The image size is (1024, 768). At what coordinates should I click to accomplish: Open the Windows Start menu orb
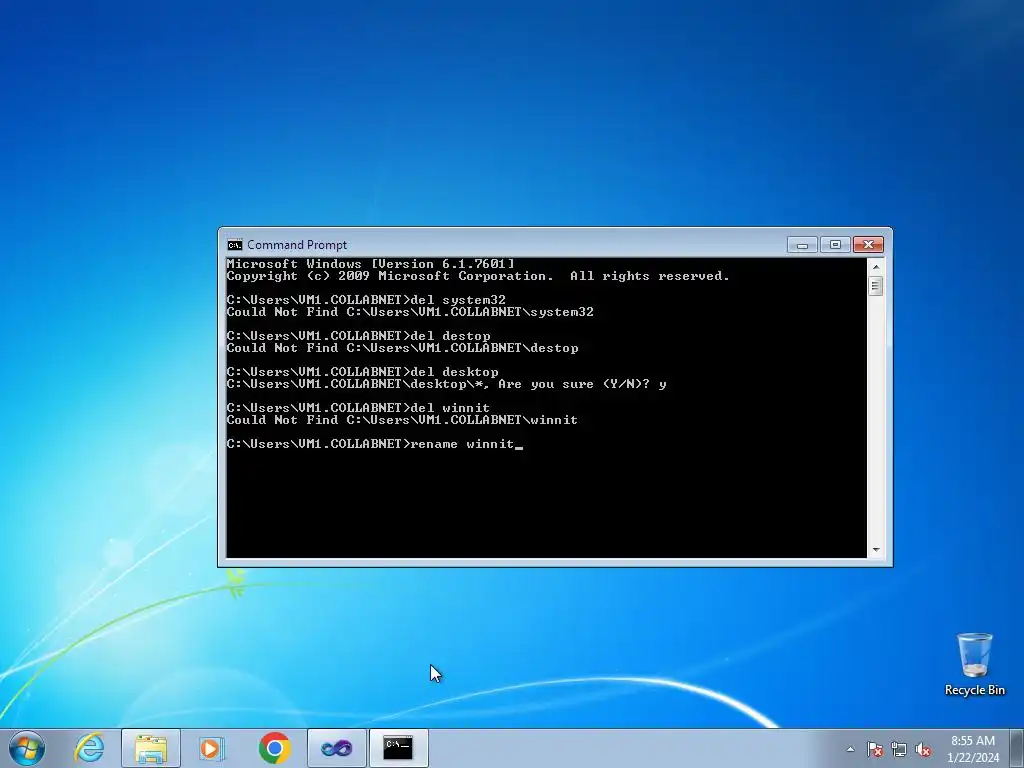(x=27, y=748)
